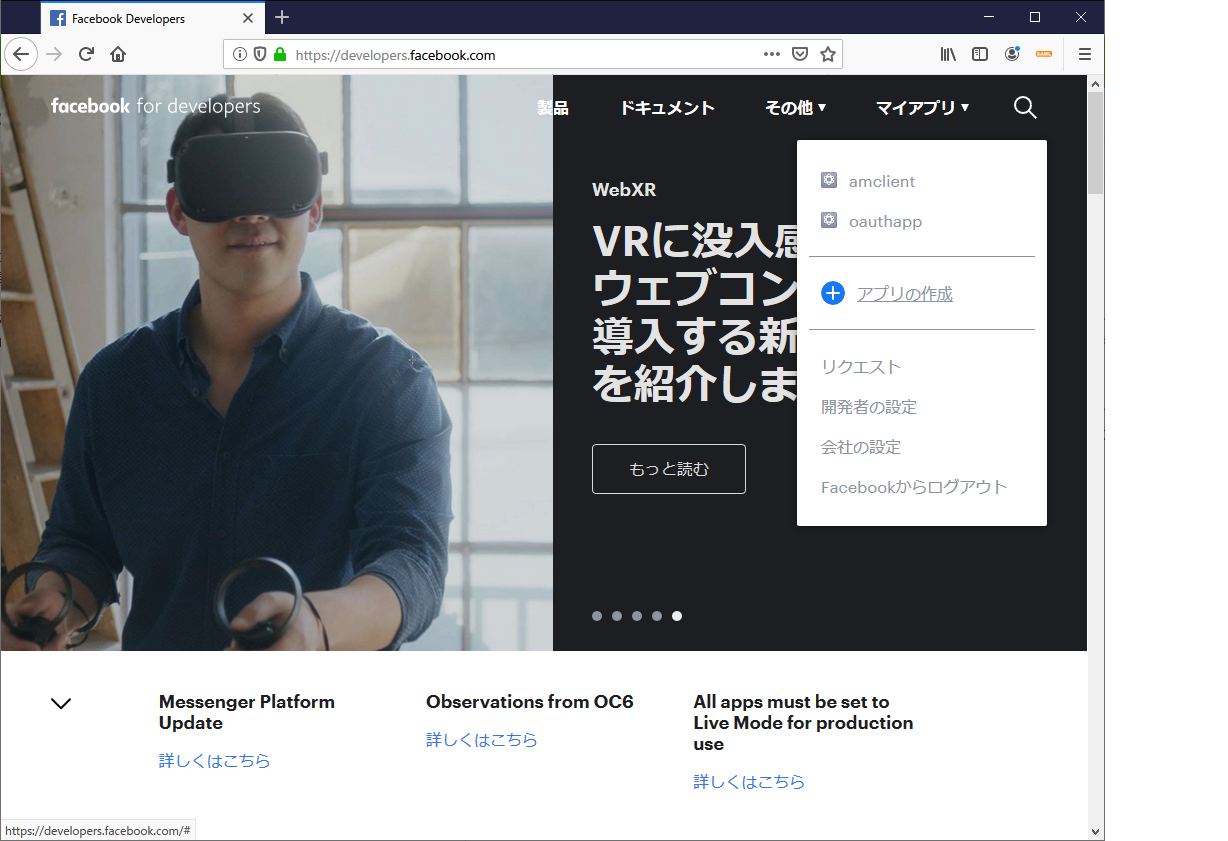The height and width of the screenshot is (841, 1228).
Task: Click the Observations from OC6 heading
Action: [530, 702]
